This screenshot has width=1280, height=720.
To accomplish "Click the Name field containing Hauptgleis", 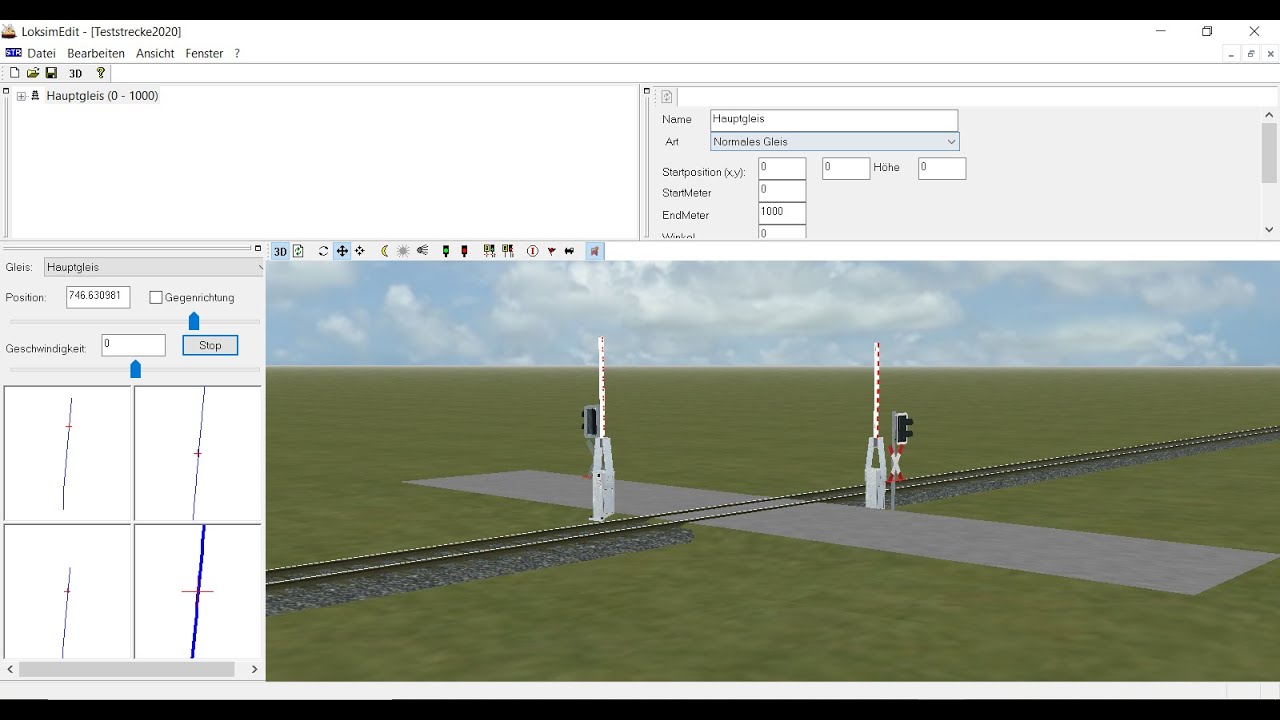I will coord(834,120).
